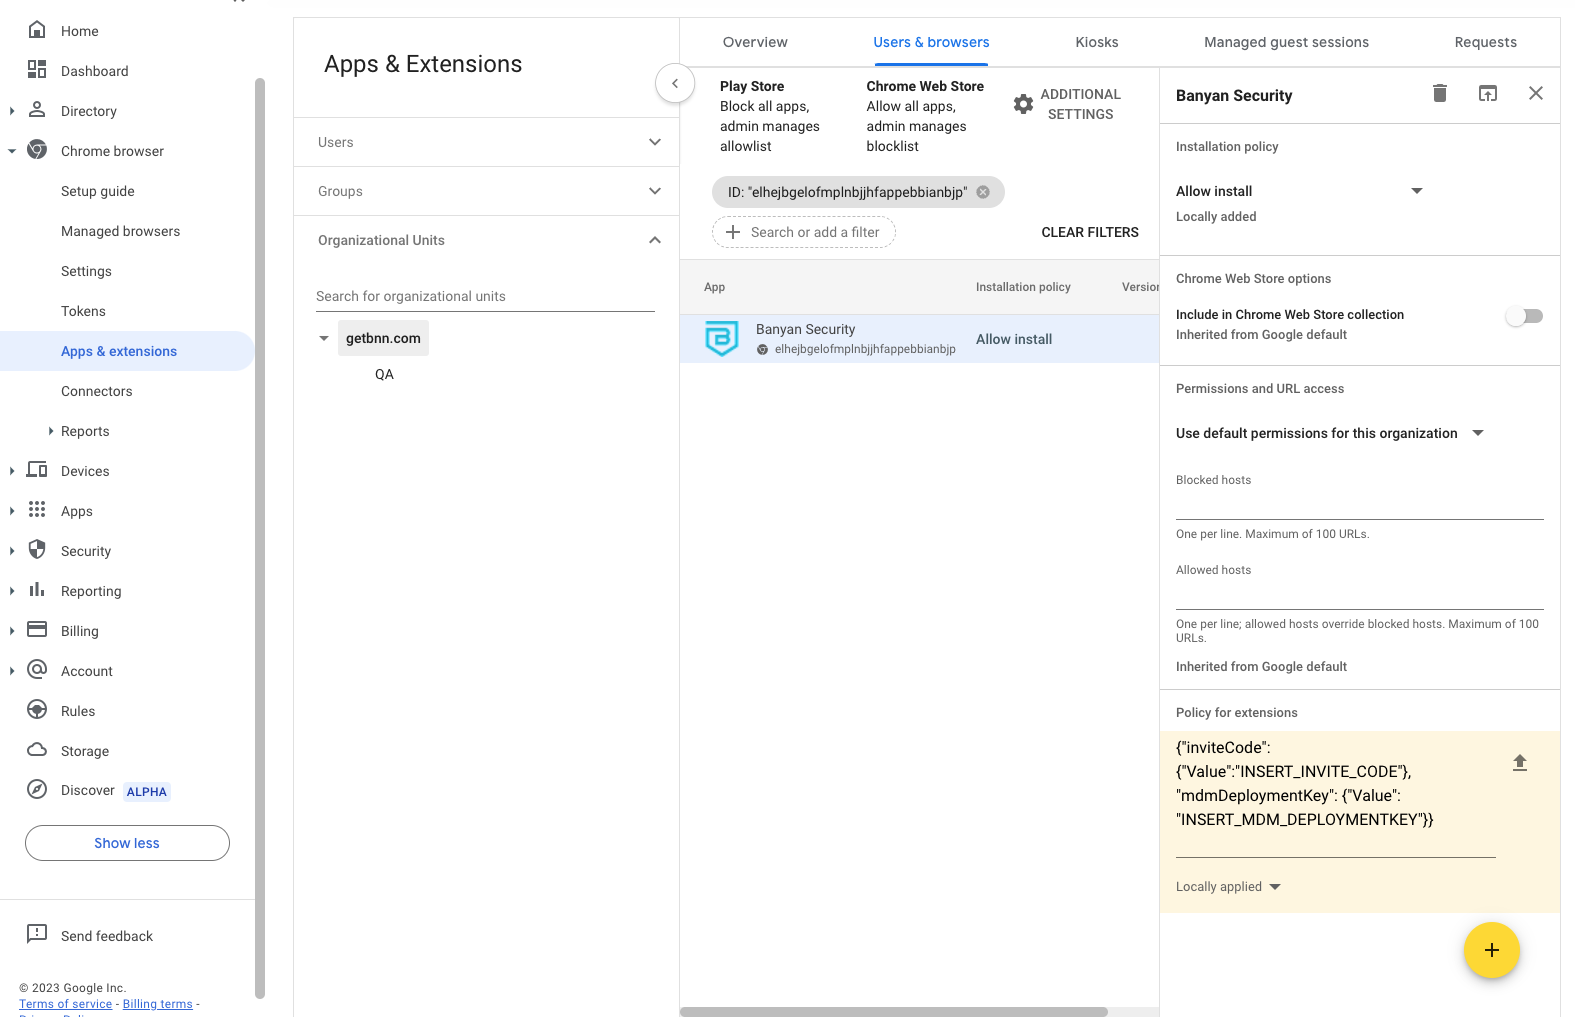Upload extension policy file icon

pos(1519,763)
